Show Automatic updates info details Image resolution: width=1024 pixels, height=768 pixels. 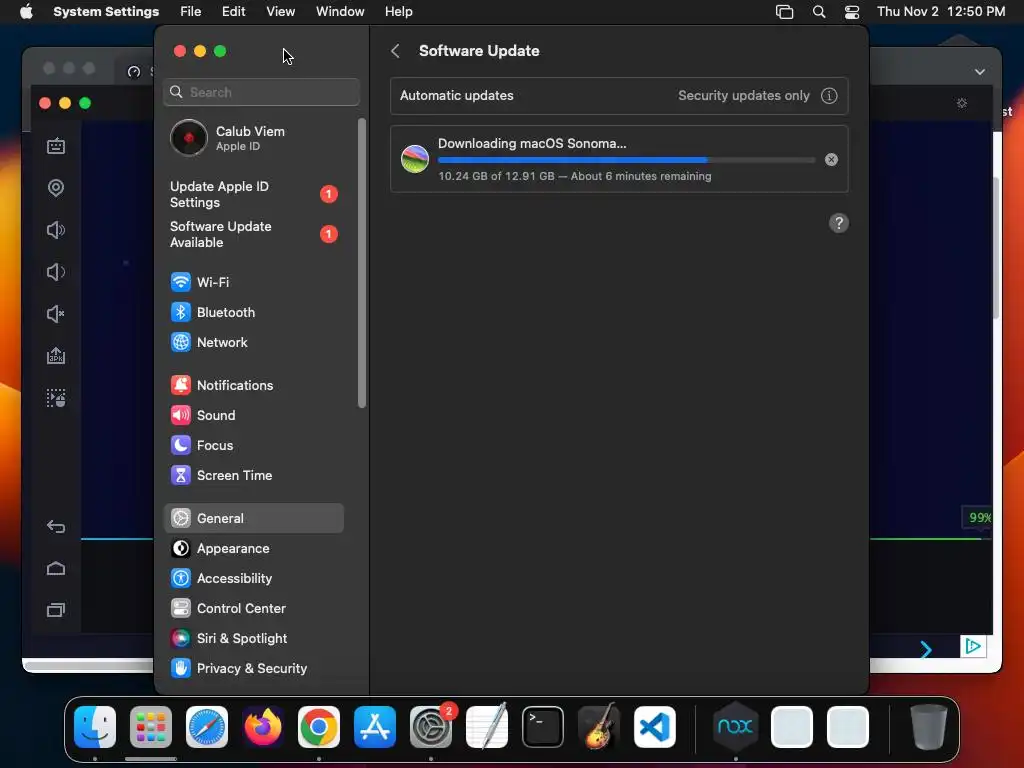[x=829, y=96]
